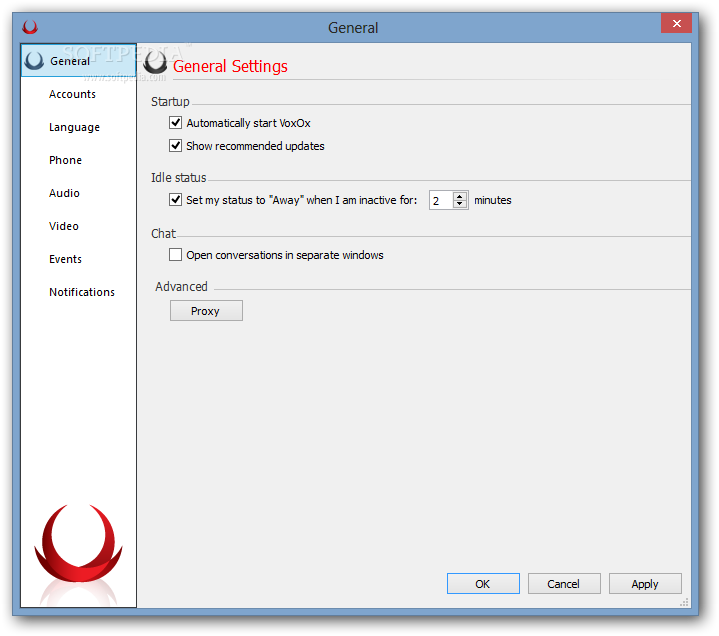Uncheck Show recommended updates
The width and height of the screenshot is (719, 636).
[x=175, y=145]
